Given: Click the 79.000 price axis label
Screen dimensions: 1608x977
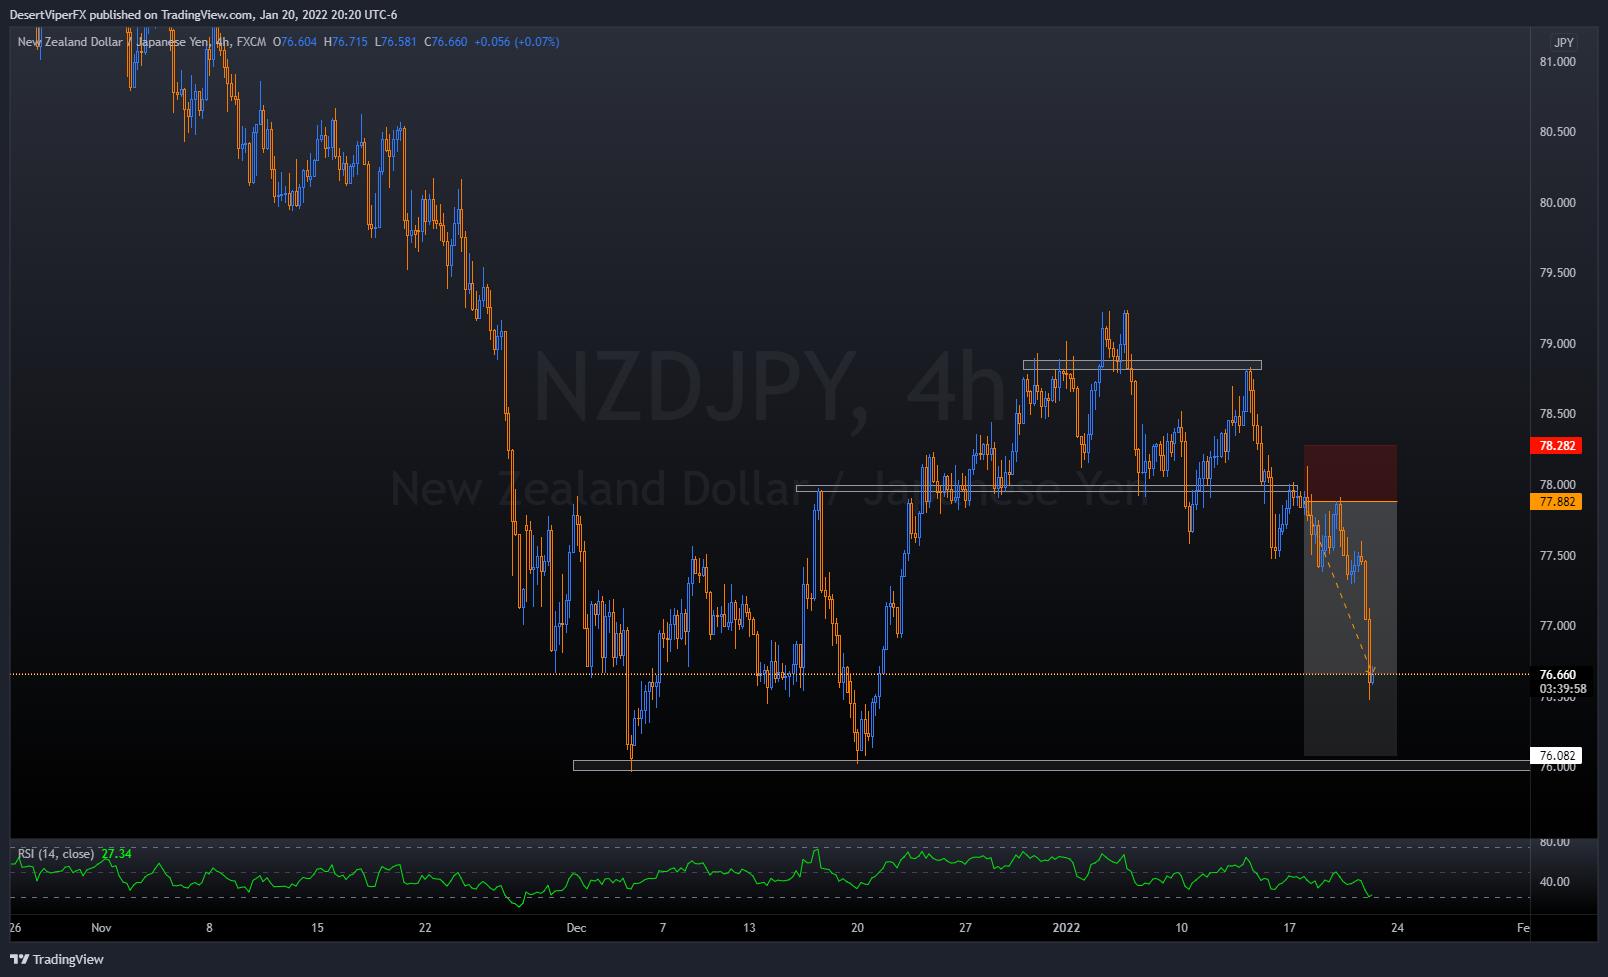Looking at the screenshot, I should pos(1557,344).
